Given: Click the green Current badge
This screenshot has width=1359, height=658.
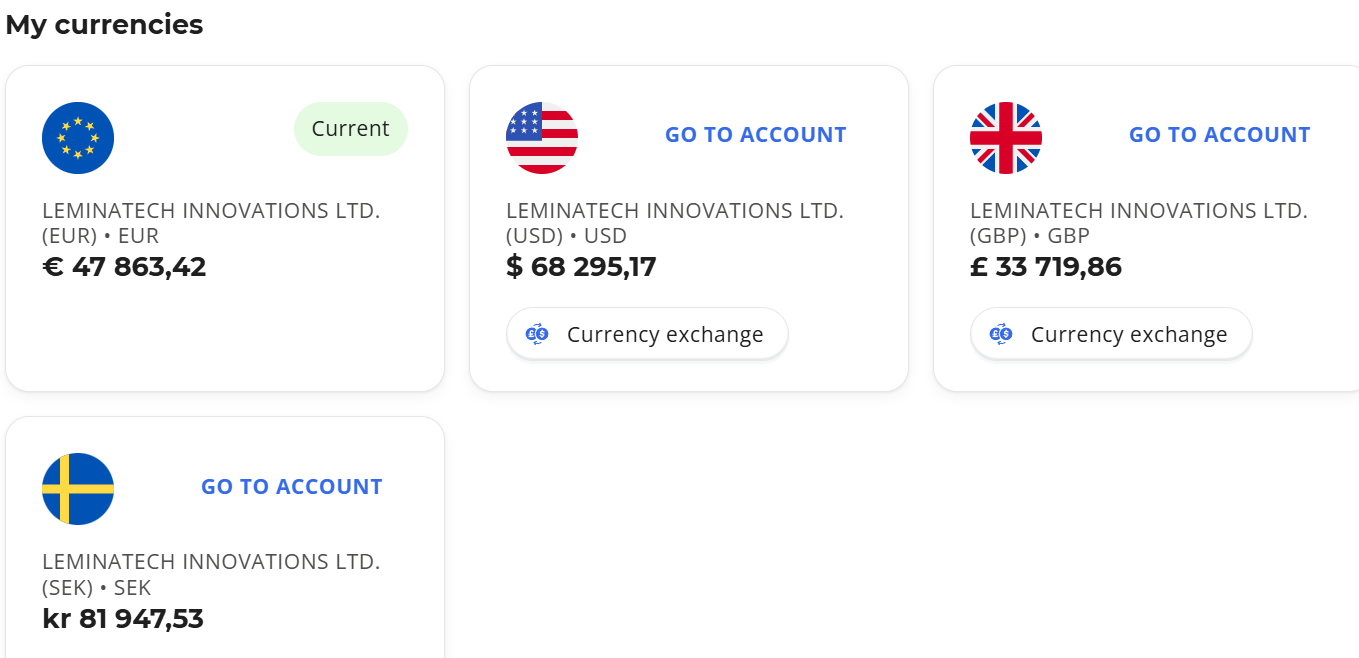Looking at the screenshot, I should click(x=350, y=129).
